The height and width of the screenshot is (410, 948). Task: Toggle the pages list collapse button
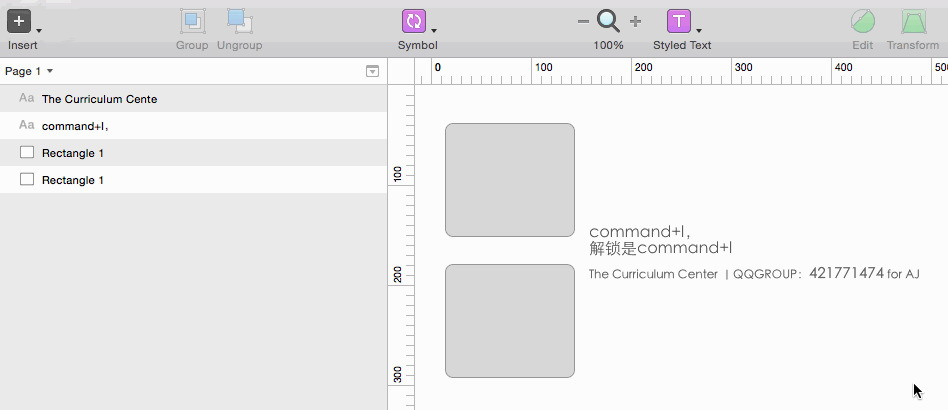pyautogui.click(x=372, y=71)
